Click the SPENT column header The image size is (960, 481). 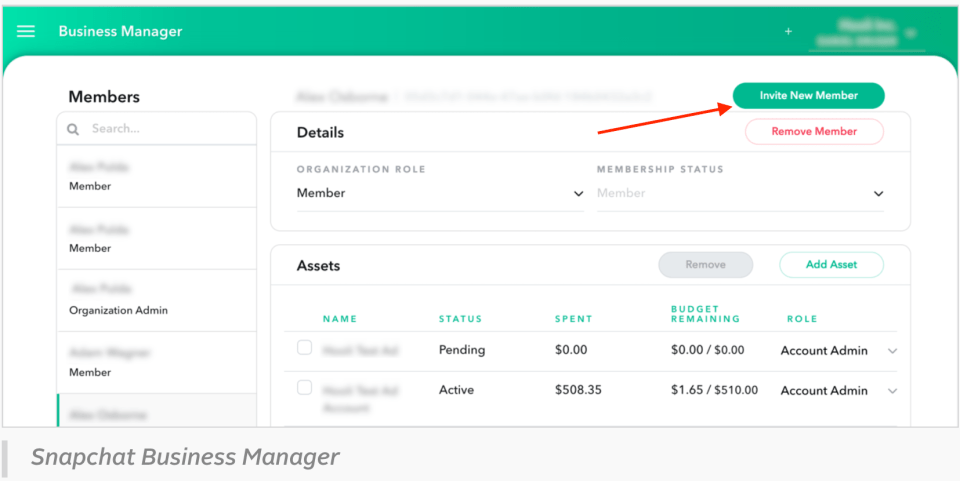coord(574,319)
